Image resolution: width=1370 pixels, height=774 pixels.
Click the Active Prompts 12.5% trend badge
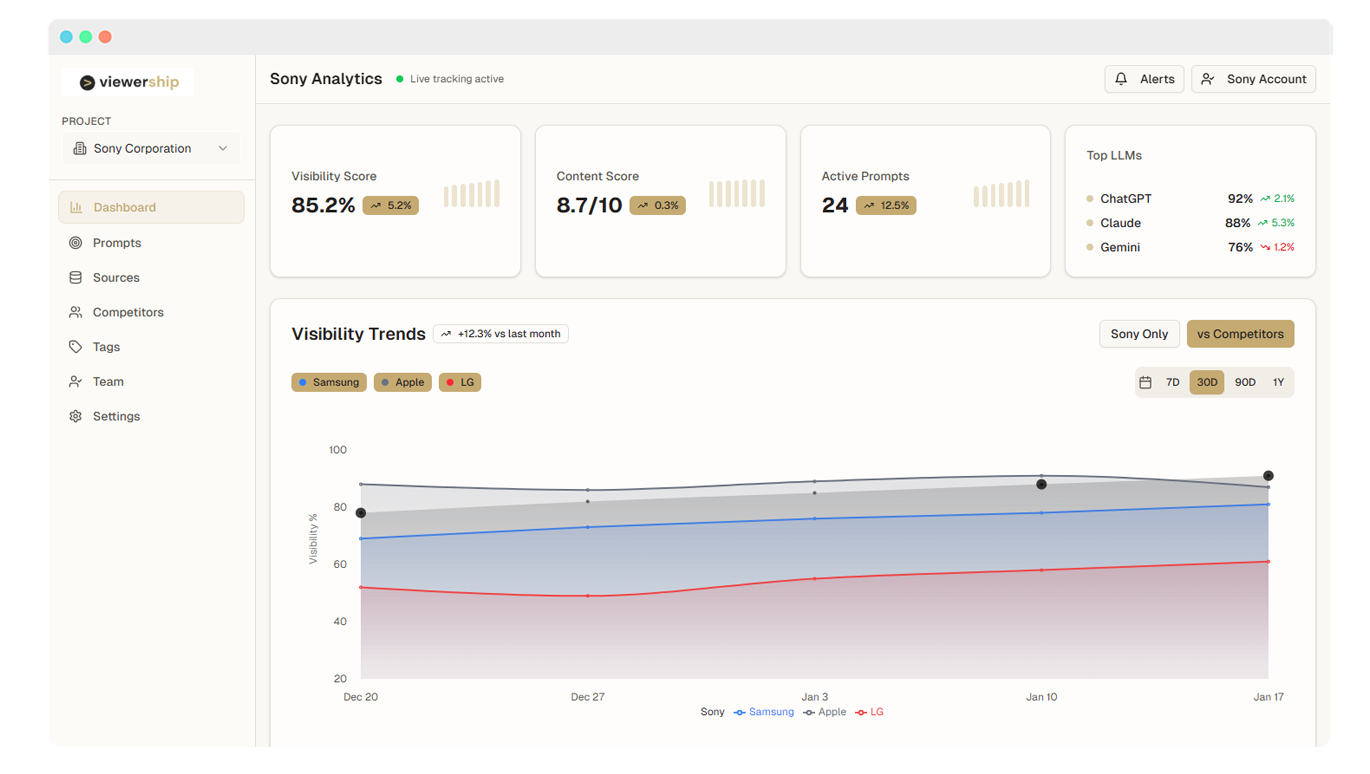pyautogui.click(x=886, y=205)
